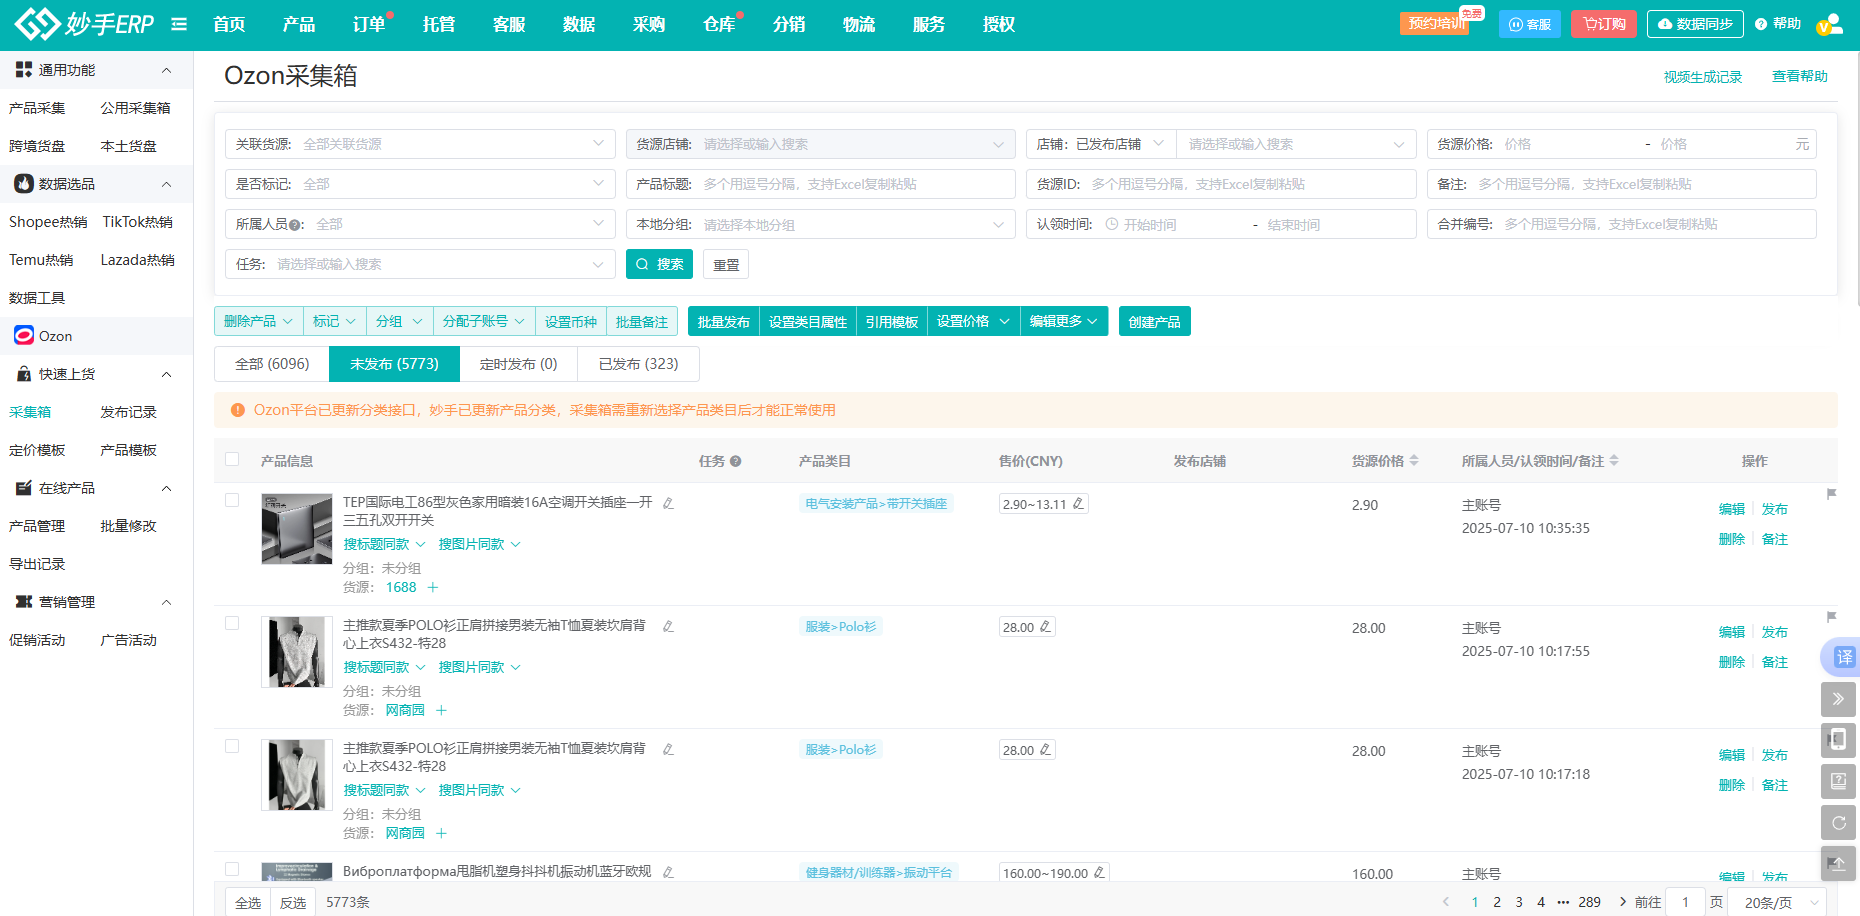Check the box for the second POLO shirt product
1860x916 pixels.
pos(232,746)
